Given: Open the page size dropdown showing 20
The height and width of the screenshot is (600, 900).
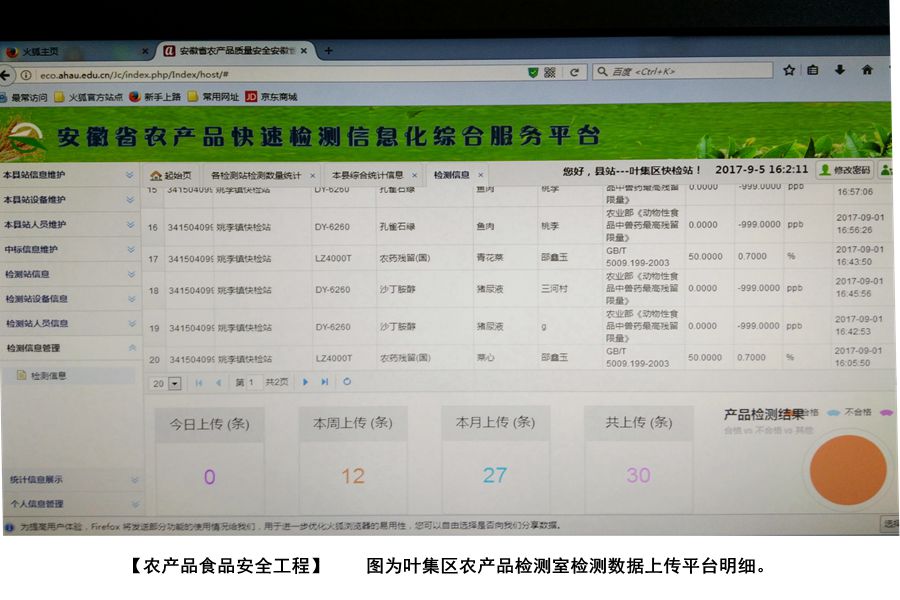Looking at the screenshot, I should 175,383.
